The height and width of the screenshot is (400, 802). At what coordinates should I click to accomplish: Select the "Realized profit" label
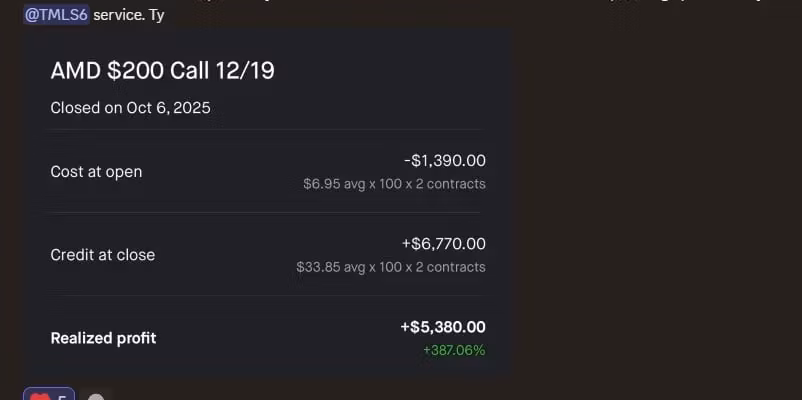click(x=103, y=338)
